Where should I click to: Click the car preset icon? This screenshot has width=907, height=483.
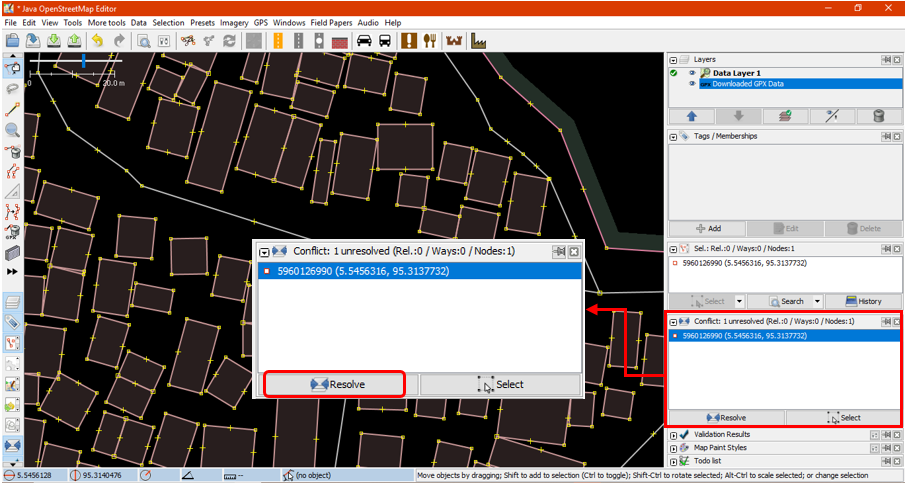[x=364, y=41]
